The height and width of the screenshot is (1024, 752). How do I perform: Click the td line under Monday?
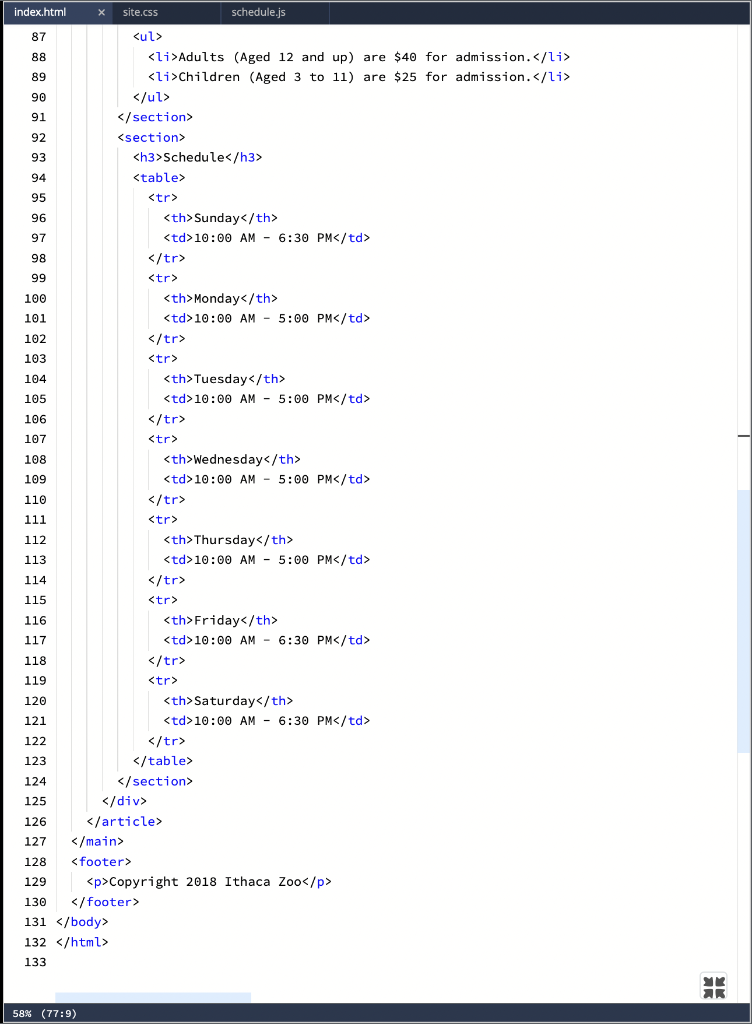coord(266,319)
